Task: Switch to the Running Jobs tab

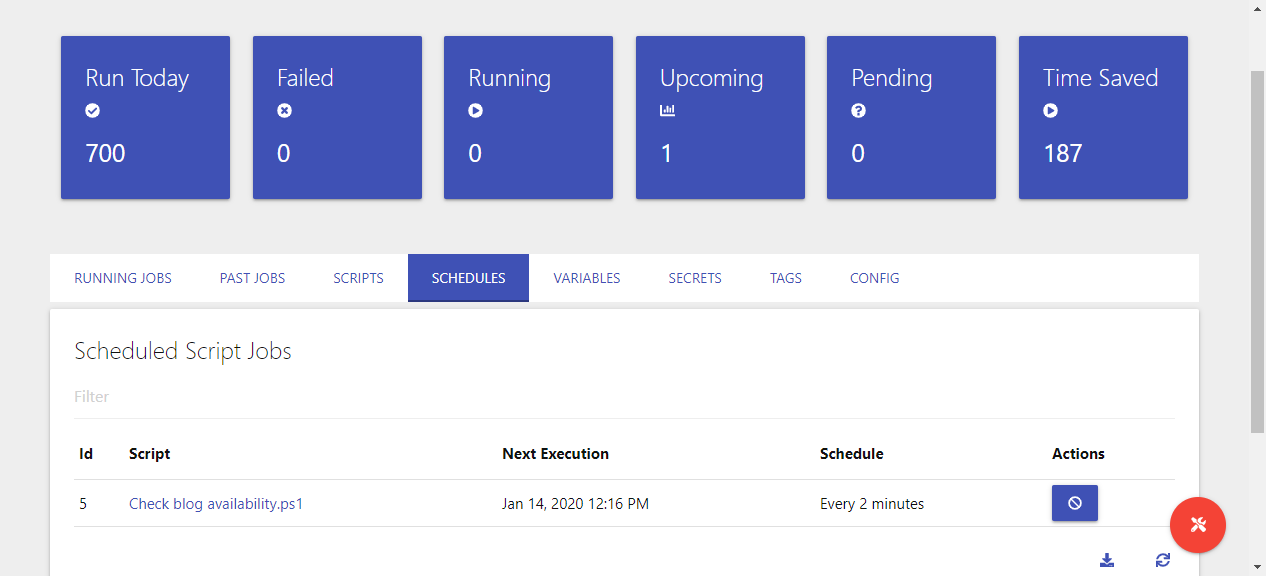Action: [123, 278]
